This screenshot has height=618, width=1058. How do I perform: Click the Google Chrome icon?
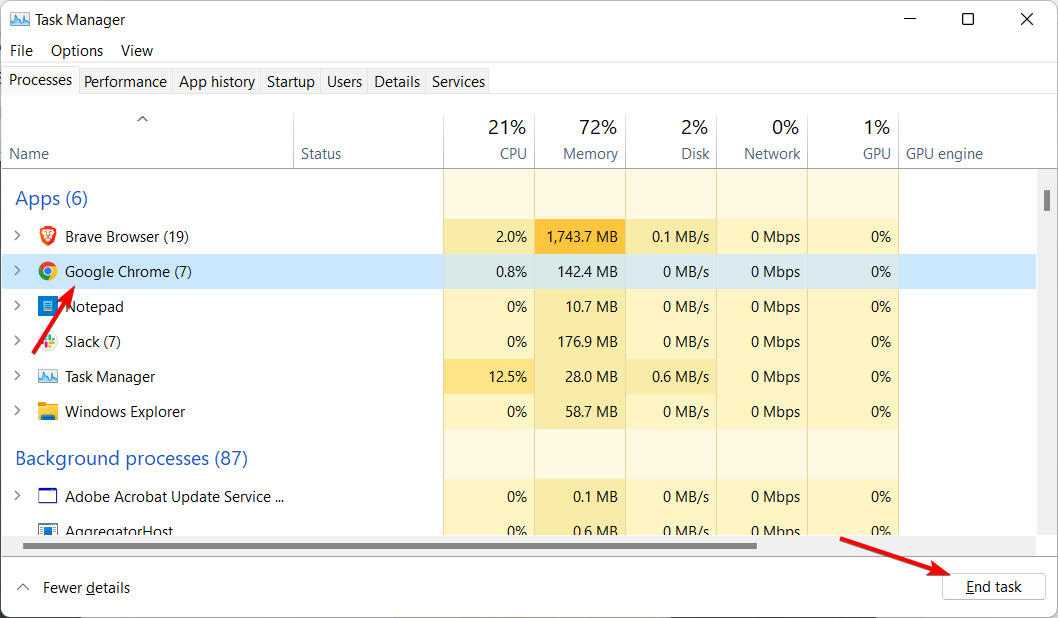tap(47, 271)
